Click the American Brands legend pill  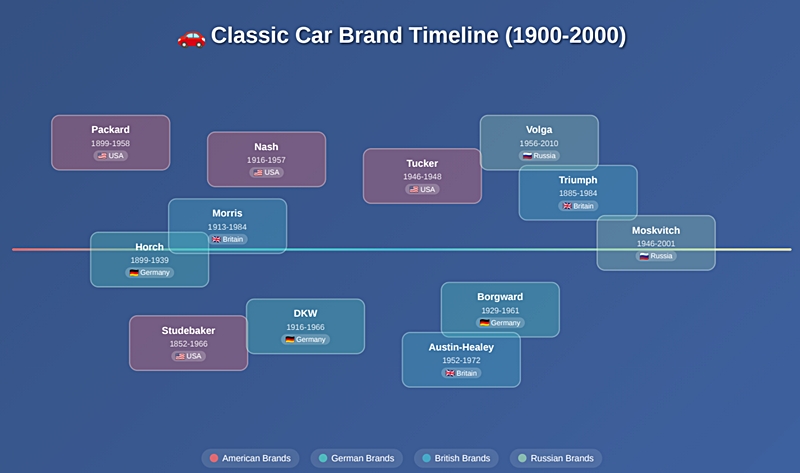251,458
